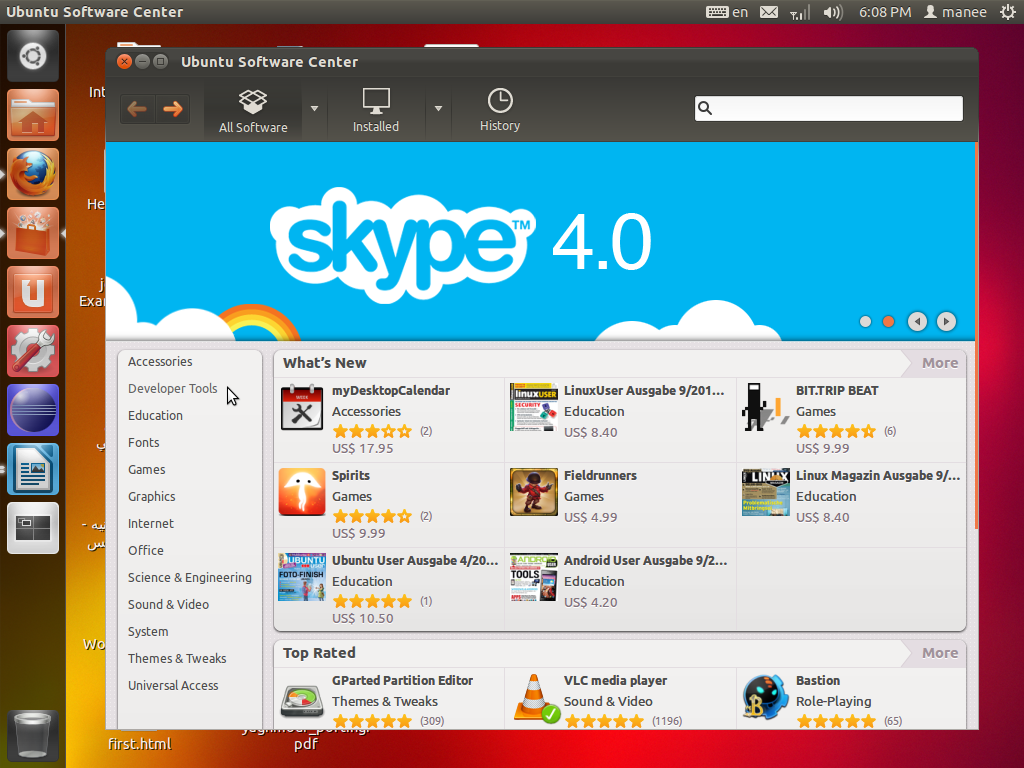Open LibreOffice Writer from the launcher
This screenshot has height=768, width=1024.
click(x=33, y=469)
